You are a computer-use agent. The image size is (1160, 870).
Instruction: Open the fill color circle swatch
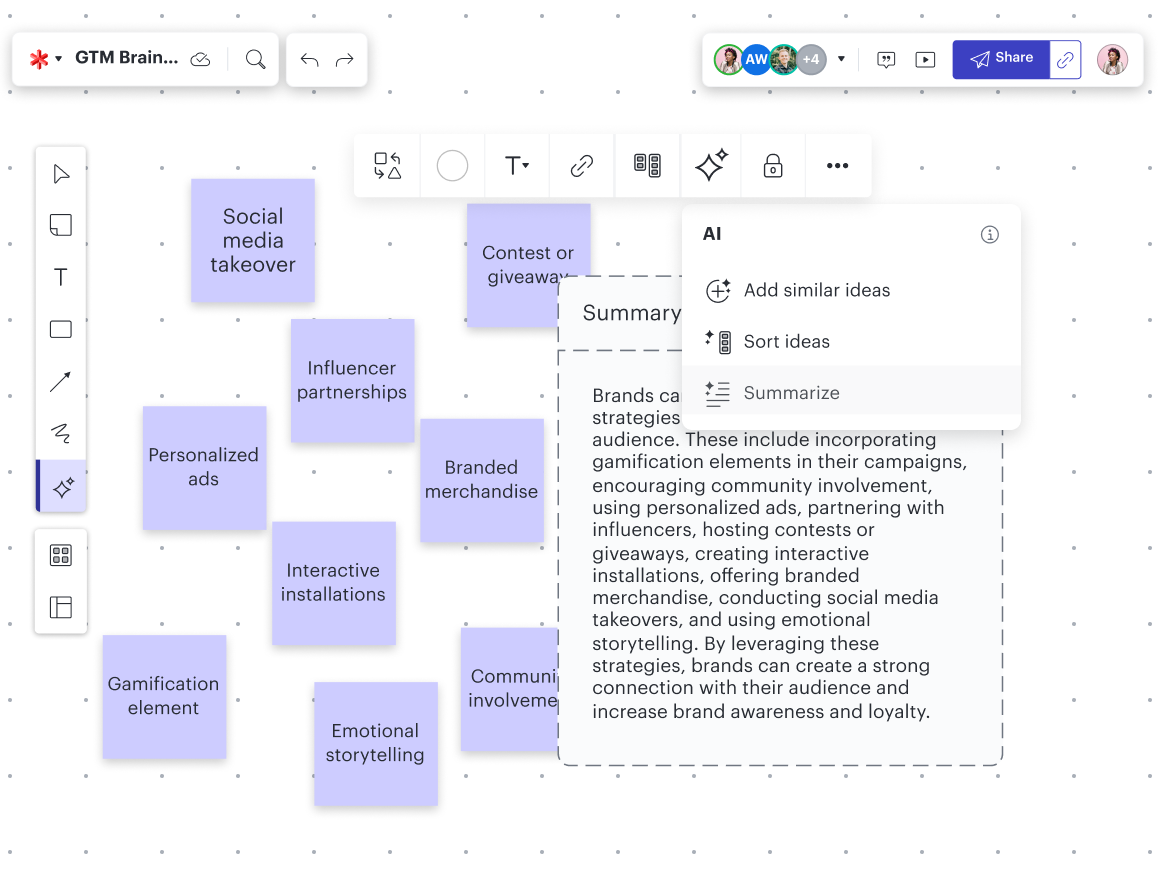point(452,165)
